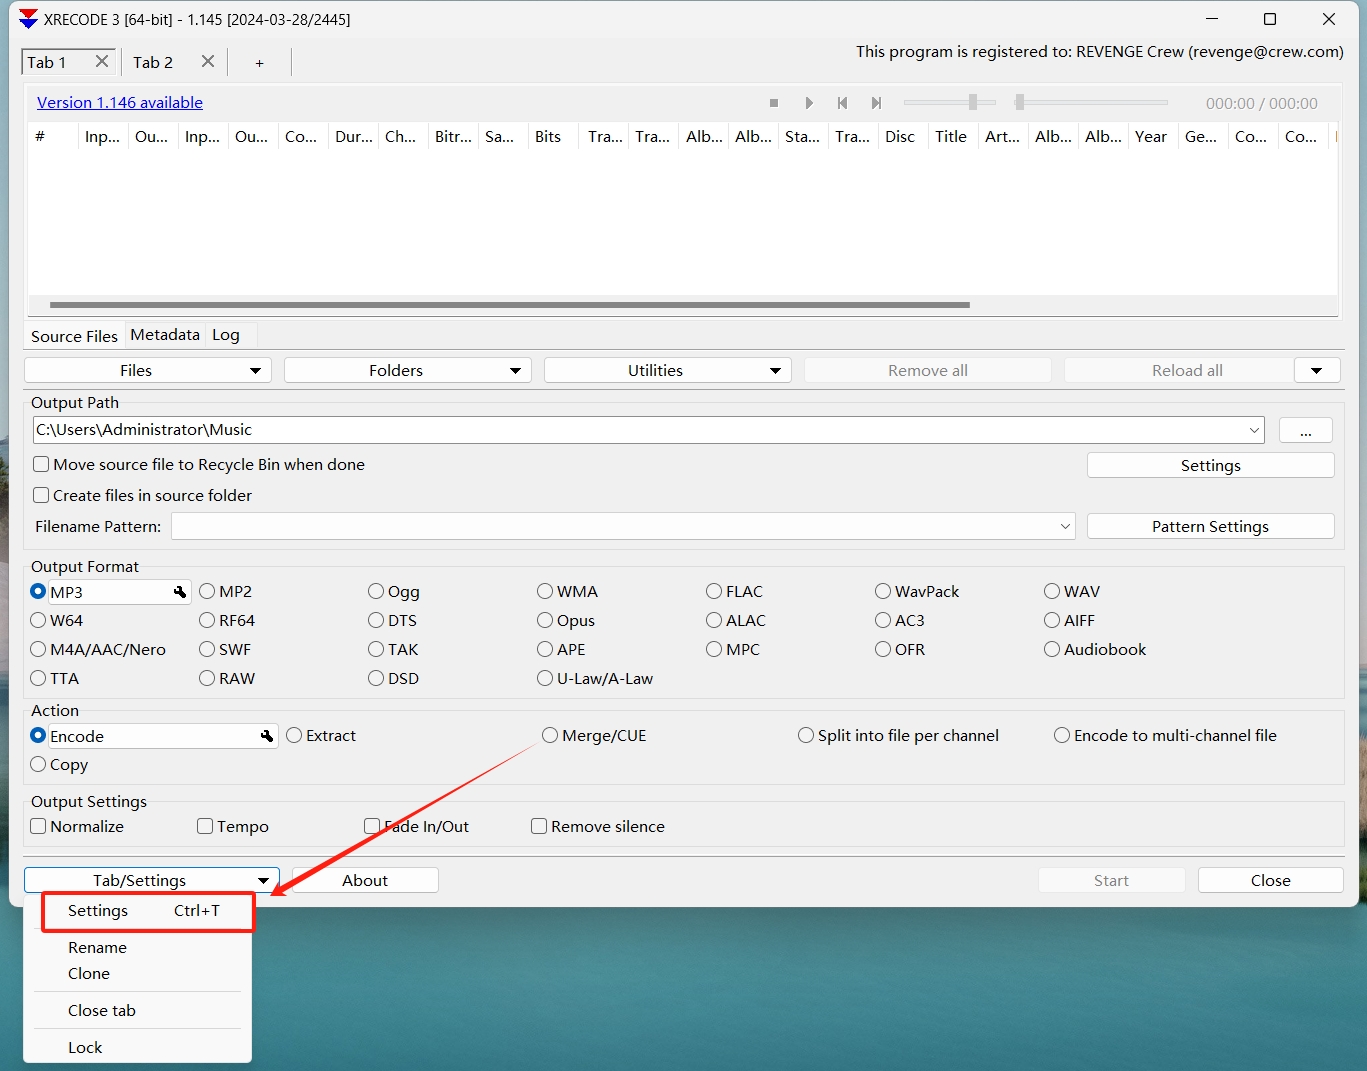Open MP3 encoder settings wrench icon
This screenshot has width=1367, height=1071.
coord(180,592)
